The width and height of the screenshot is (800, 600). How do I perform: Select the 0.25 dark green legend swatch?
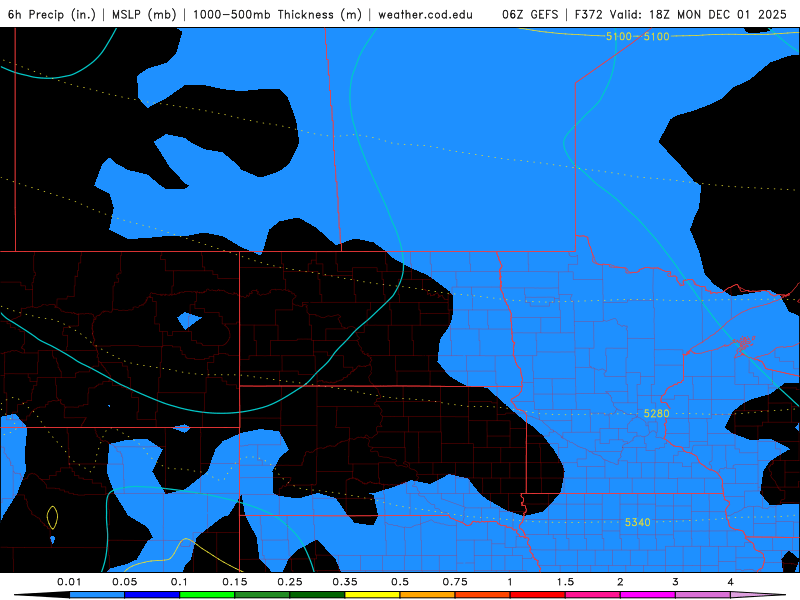[317, 595]
